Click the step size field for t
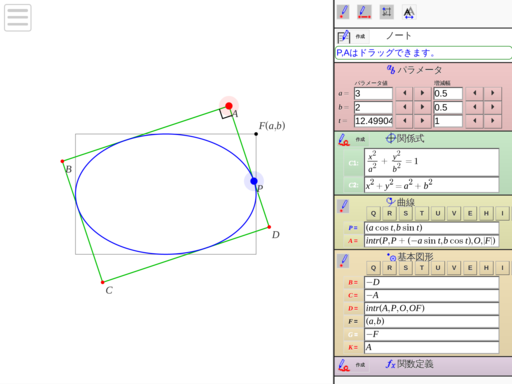 pyautogui.click(x=448, y=121)
